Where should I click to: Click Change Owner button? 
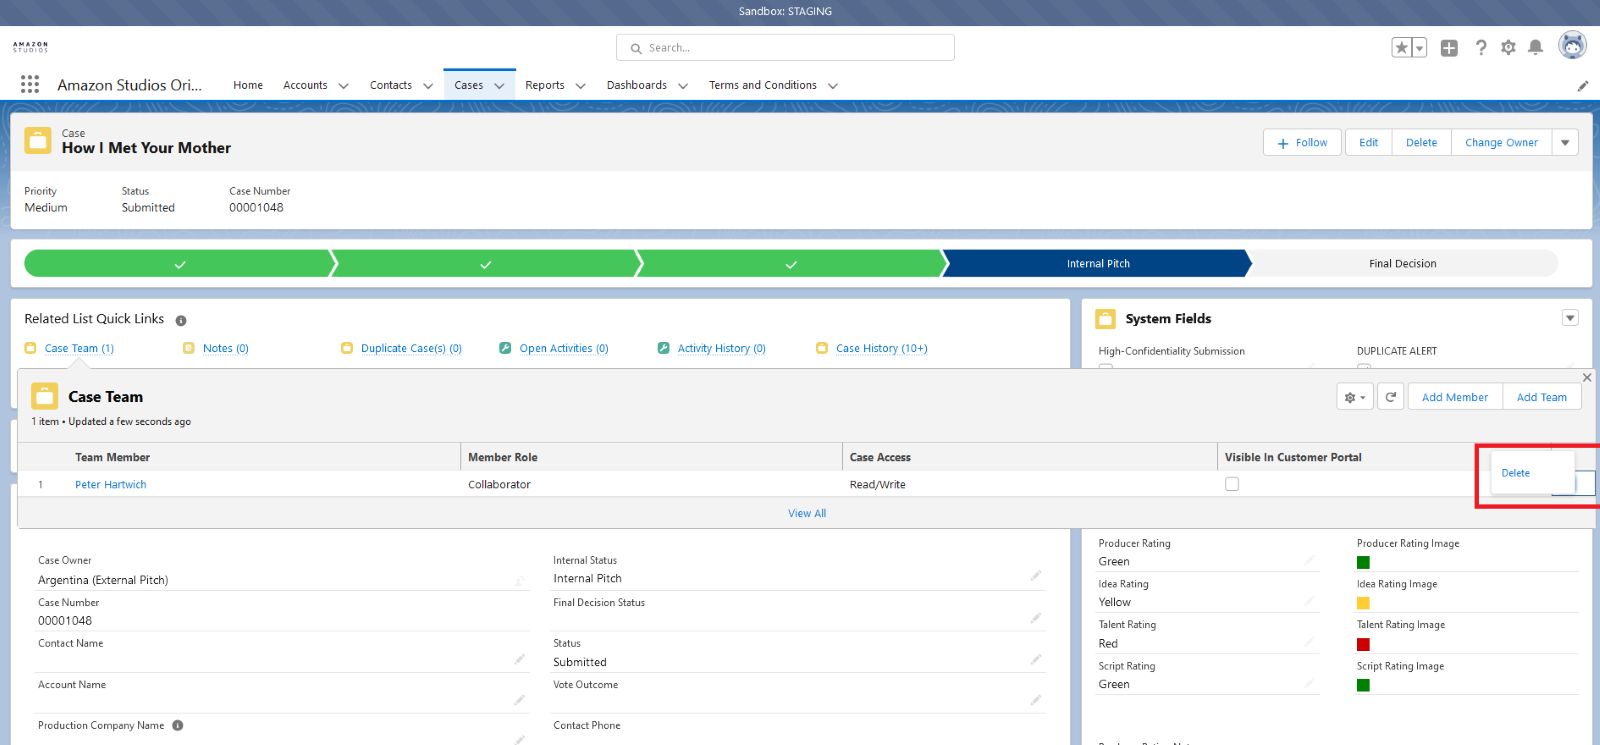click(x=1501, y=143)
